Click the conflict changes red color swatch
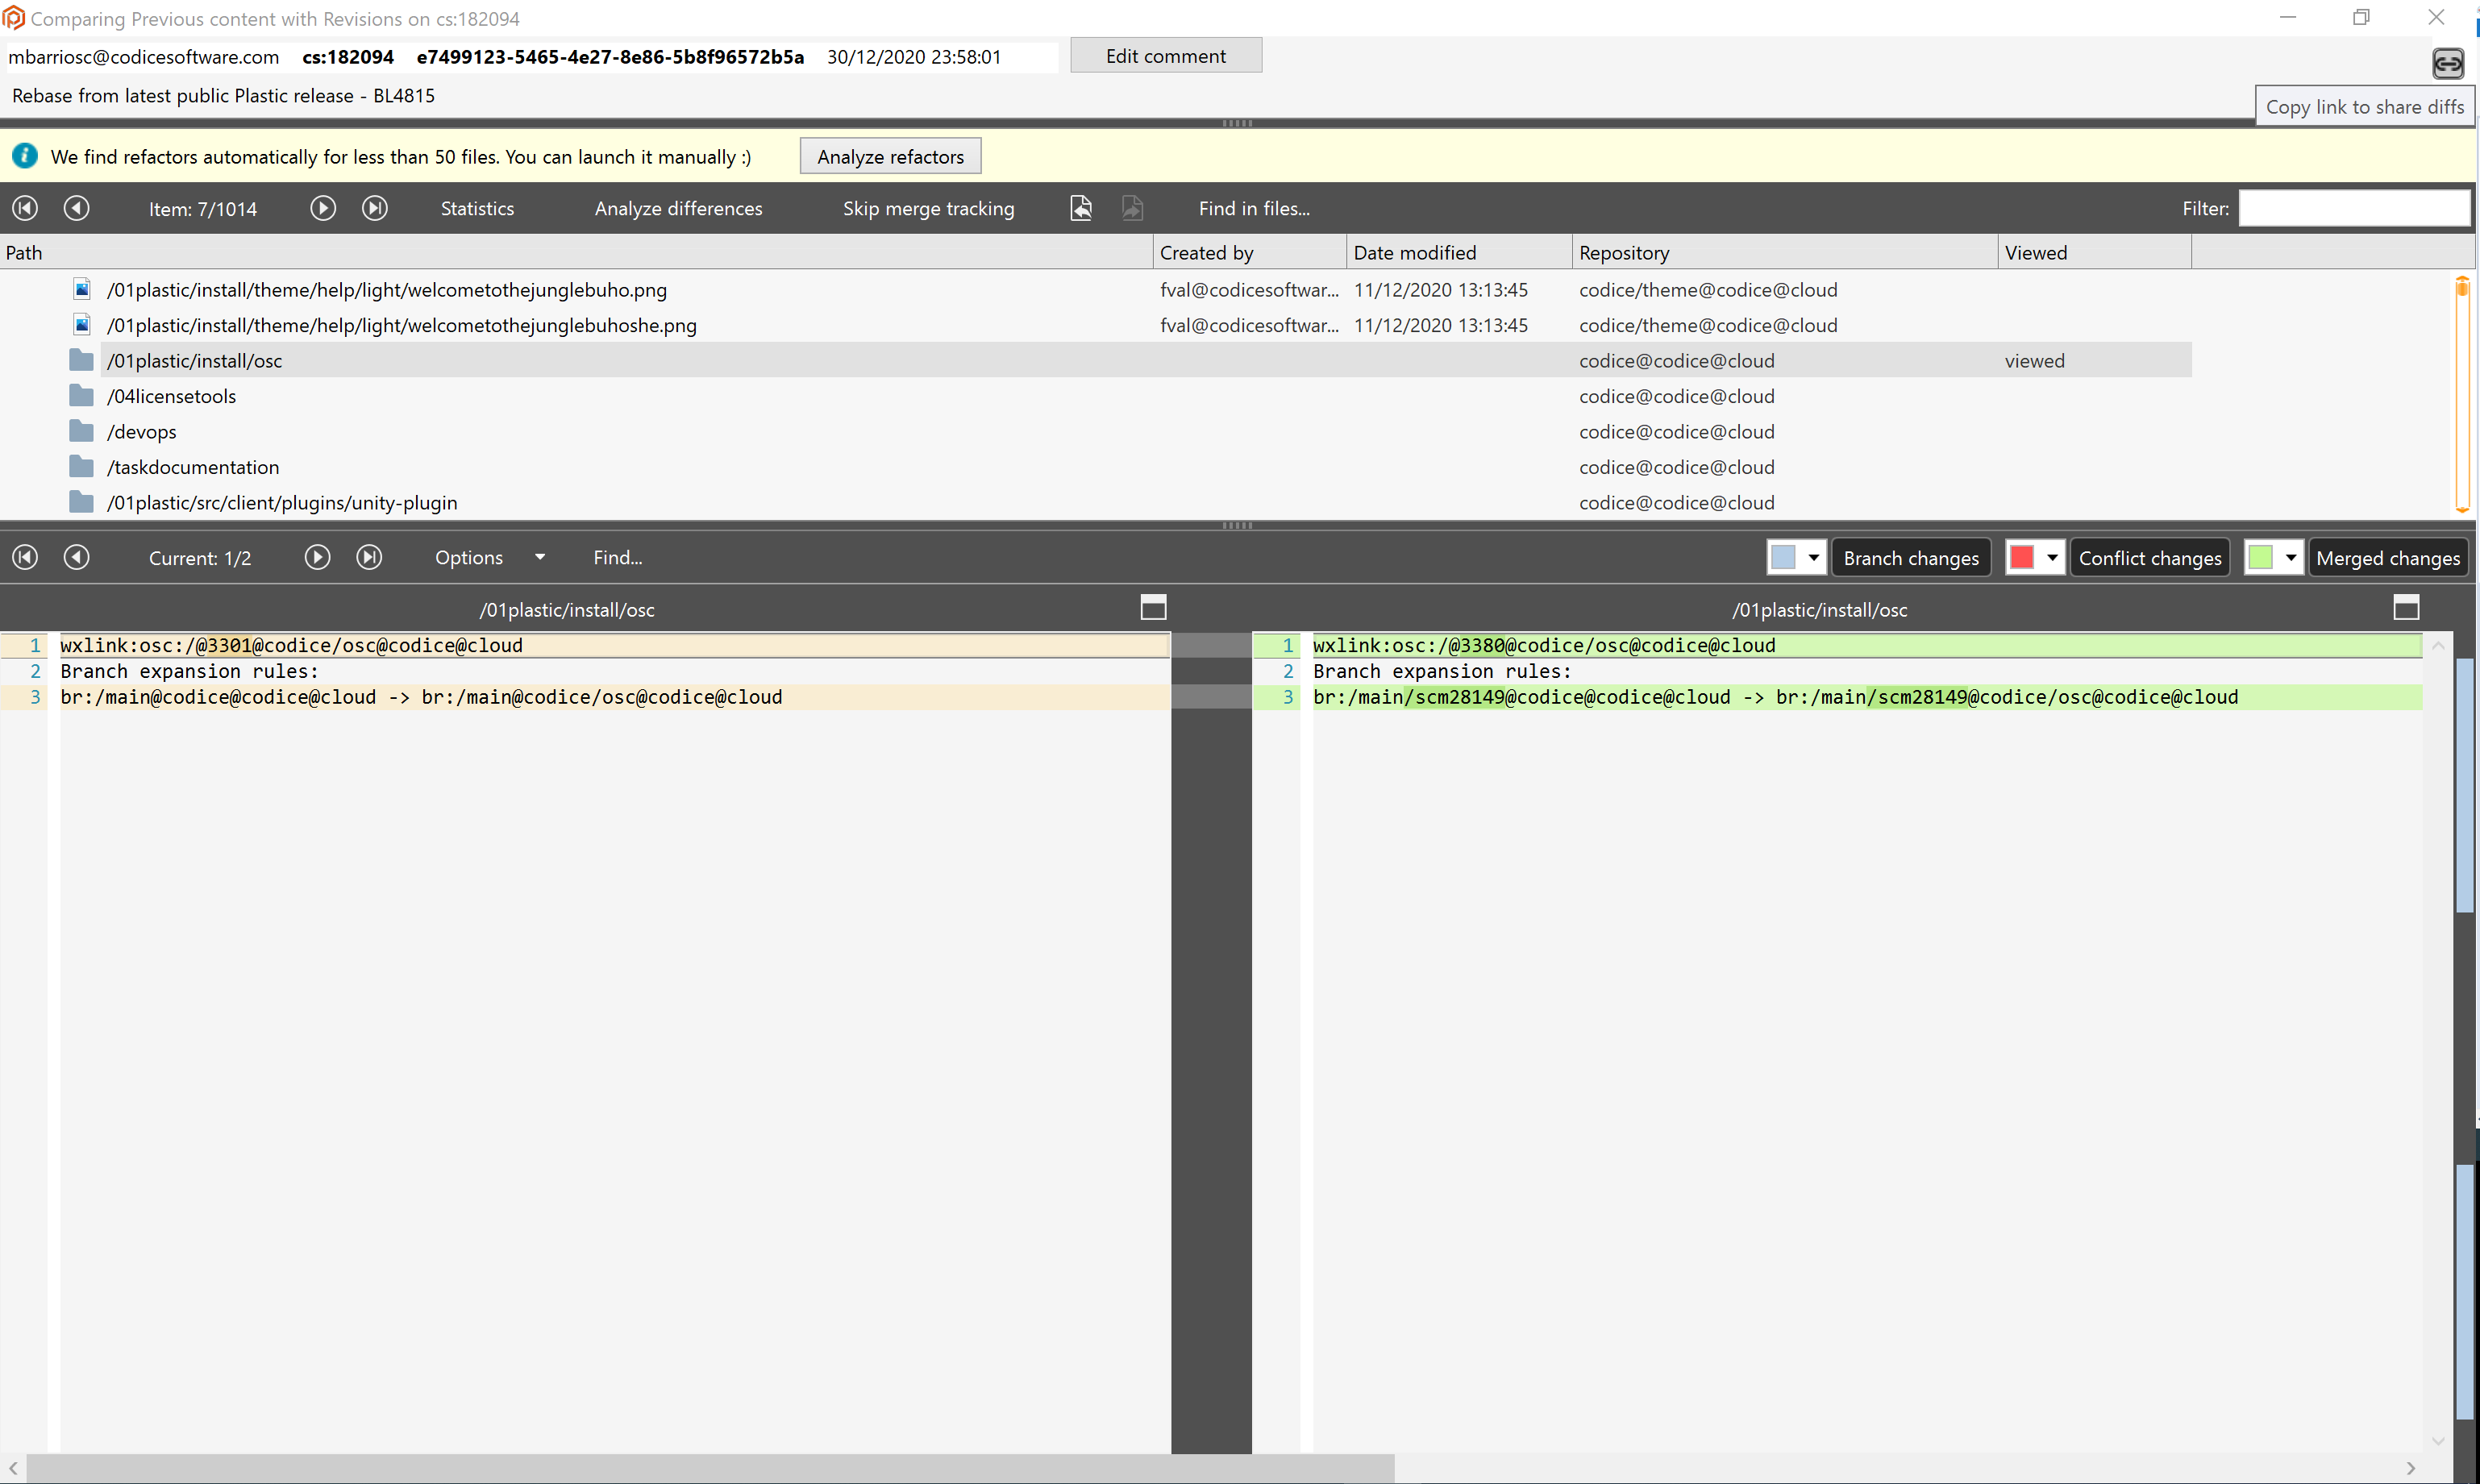 pos(2024,557)
